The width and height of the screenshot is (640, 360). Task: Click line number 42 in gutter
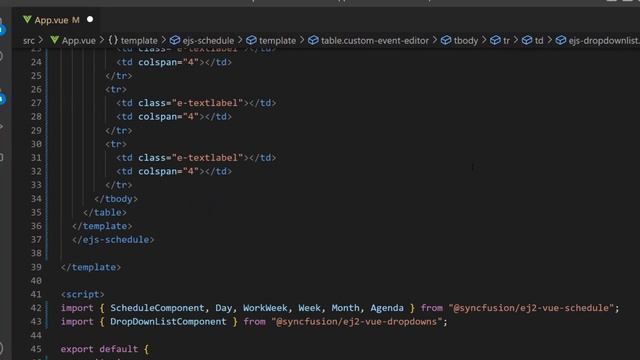(36, 308)
